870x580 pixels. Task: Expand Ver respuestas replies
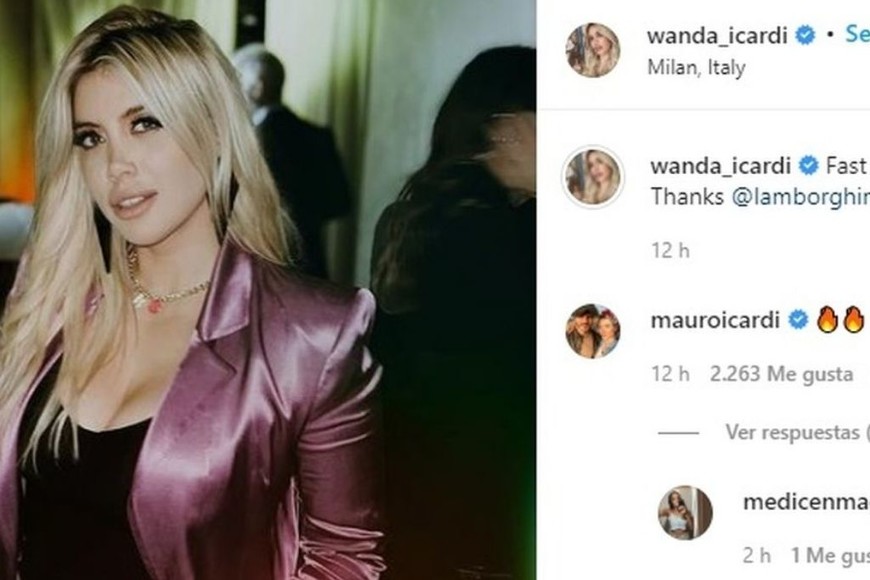coord(797,432)
